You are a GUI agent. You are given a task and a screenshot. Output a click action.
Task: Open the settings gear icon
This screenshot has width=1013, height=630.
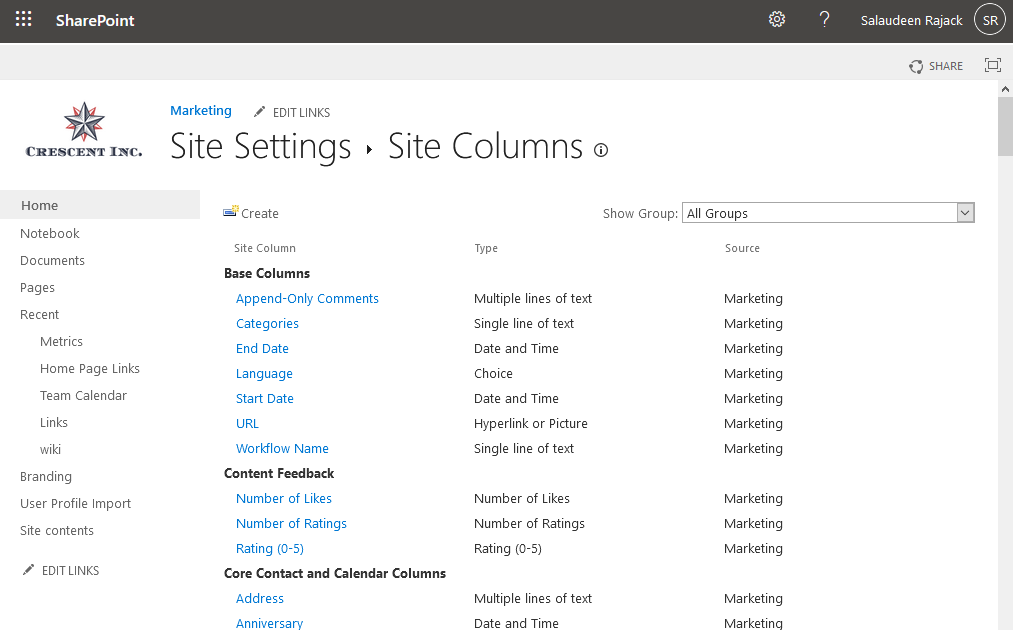click(777, 20)
